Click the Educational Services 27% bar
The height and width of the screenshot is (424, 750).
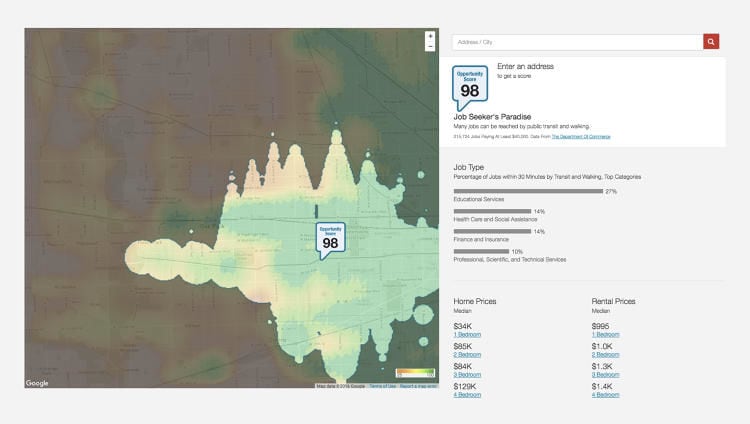coord(528,191)
